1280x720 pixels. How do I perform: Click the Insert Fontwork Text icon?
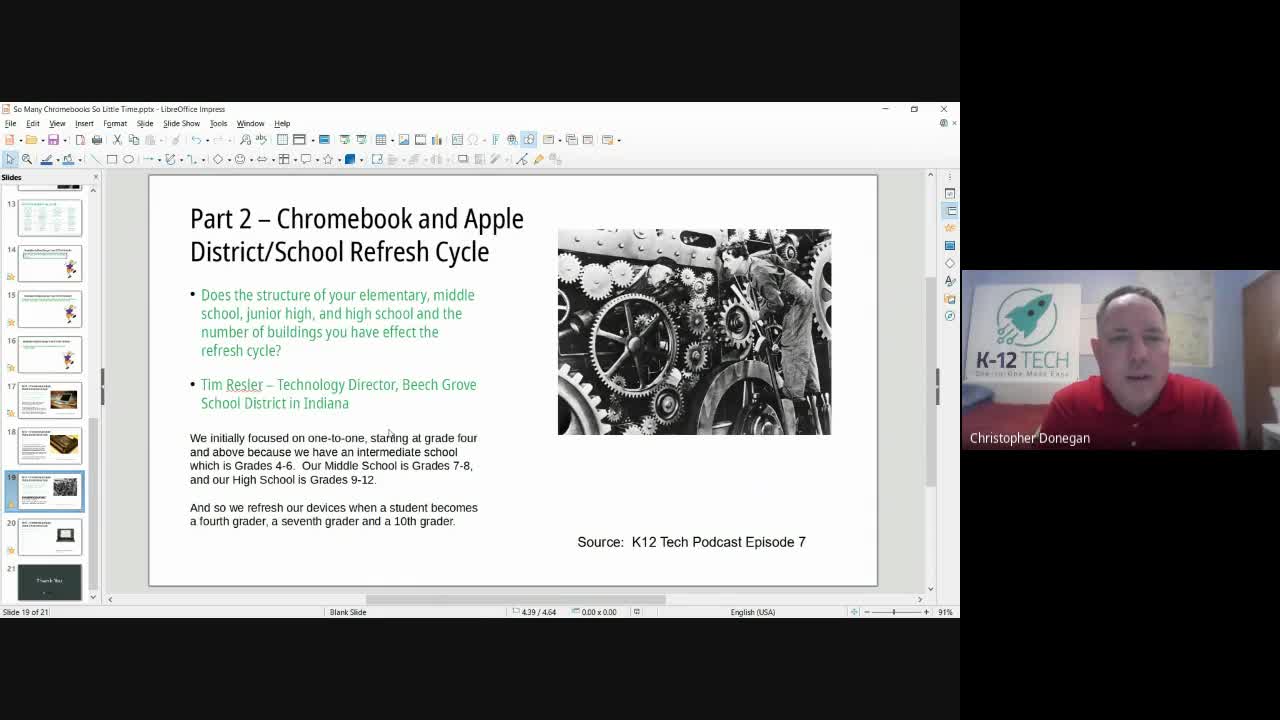click(x=495, y=140)
